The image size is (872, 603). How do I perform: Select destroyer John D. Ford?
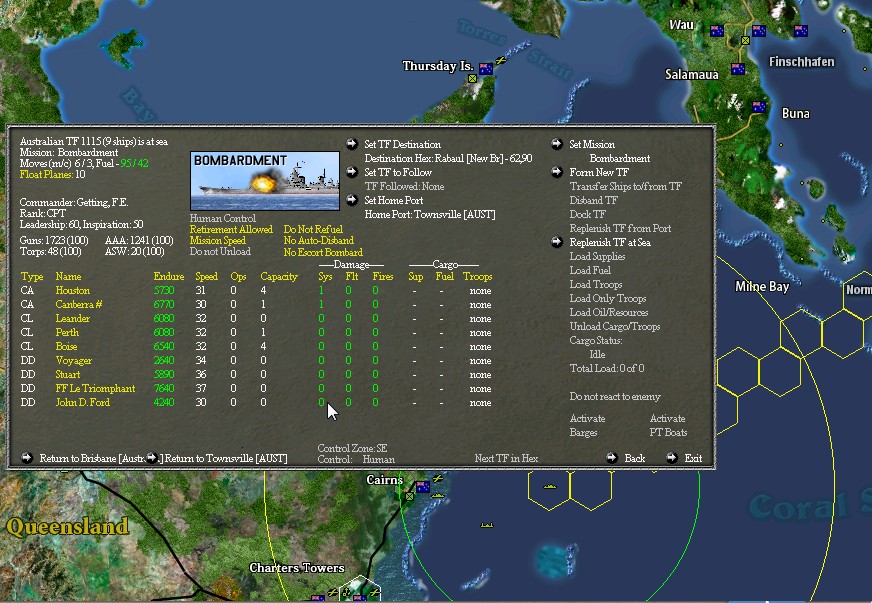click(x=82, y=402)
